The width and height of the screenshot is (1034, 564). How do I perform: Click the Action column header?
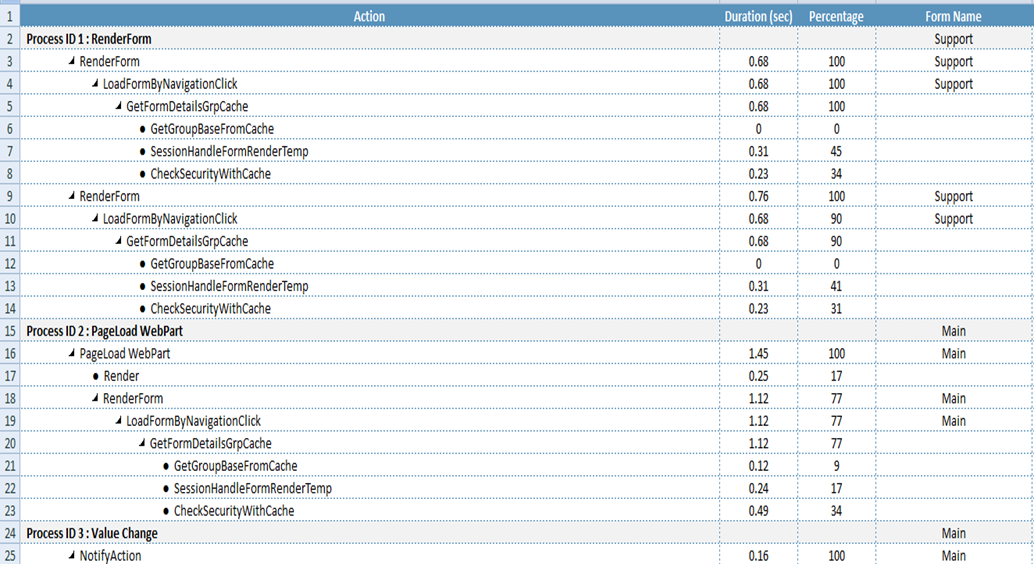tap(369, 16)
